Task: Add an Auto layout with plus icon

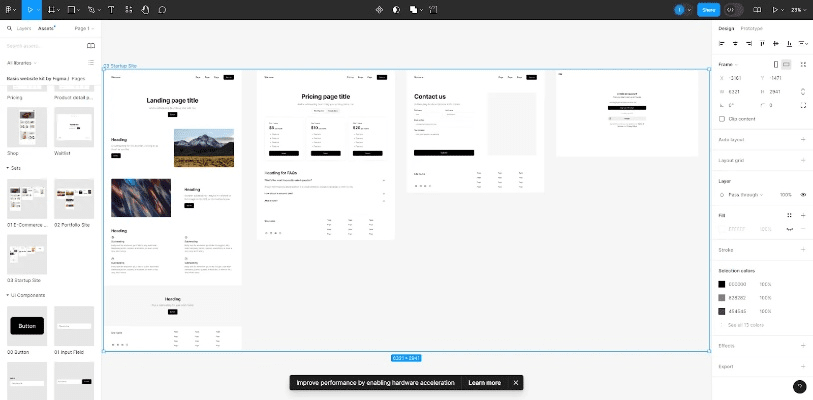Action: [x=802, y=140]
